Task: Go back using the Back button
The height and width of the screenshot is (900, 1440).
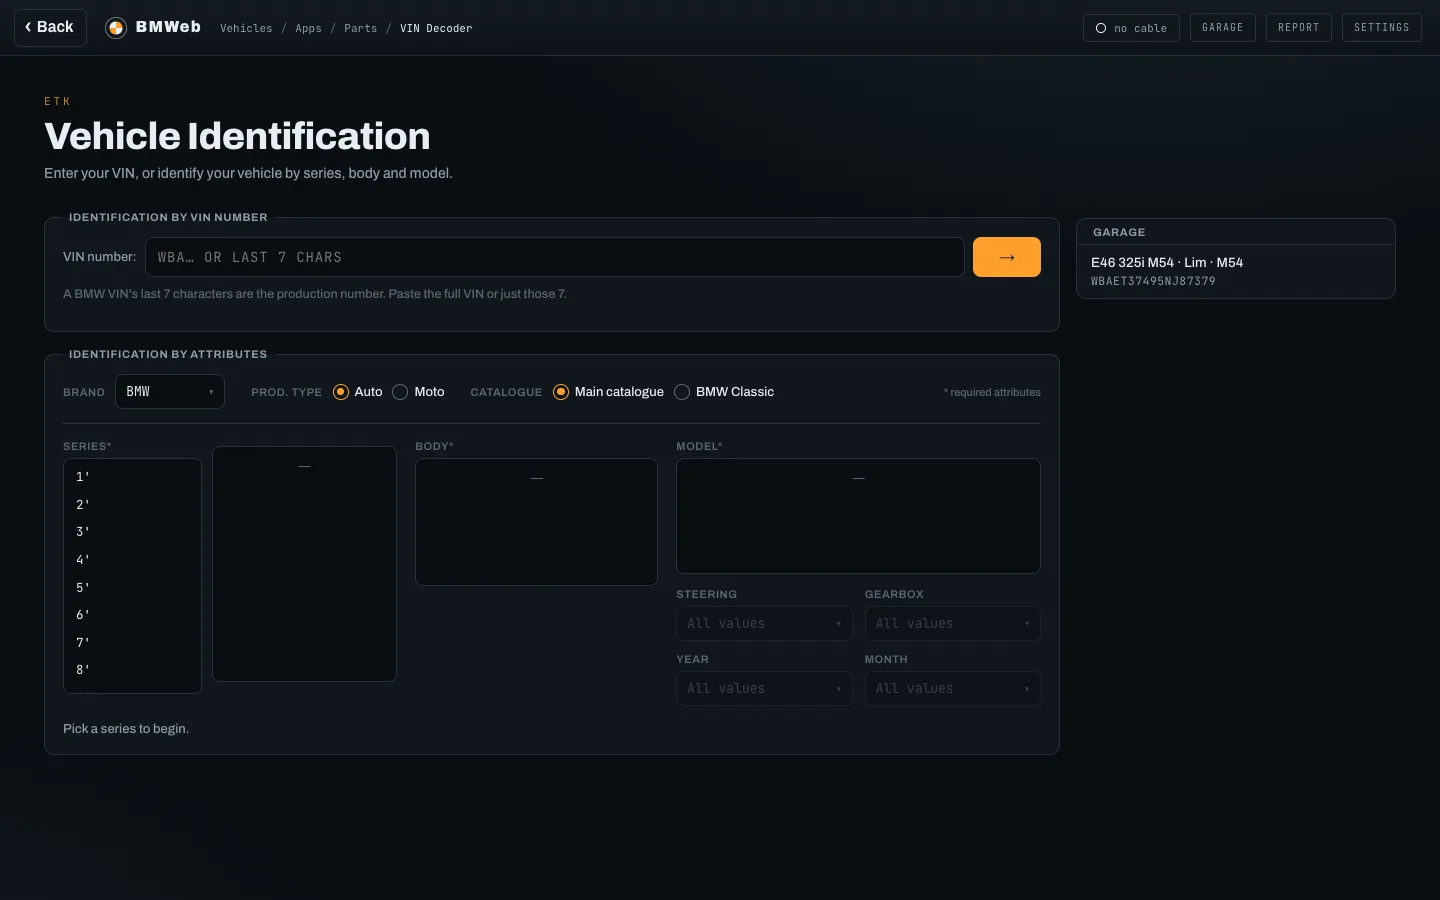Action: 50,27
